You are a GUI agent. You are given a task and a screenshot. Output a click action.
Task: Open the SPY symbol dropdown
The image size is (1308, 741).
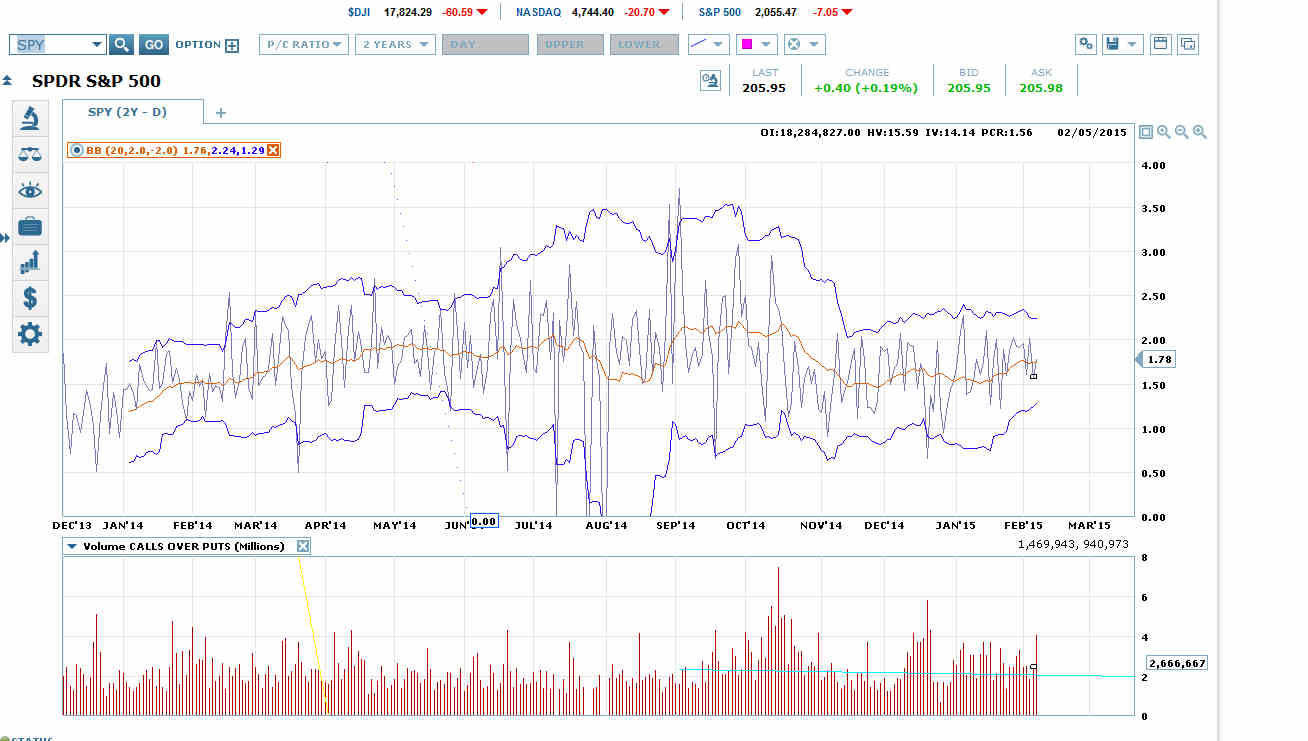click(x=97, y=44)
